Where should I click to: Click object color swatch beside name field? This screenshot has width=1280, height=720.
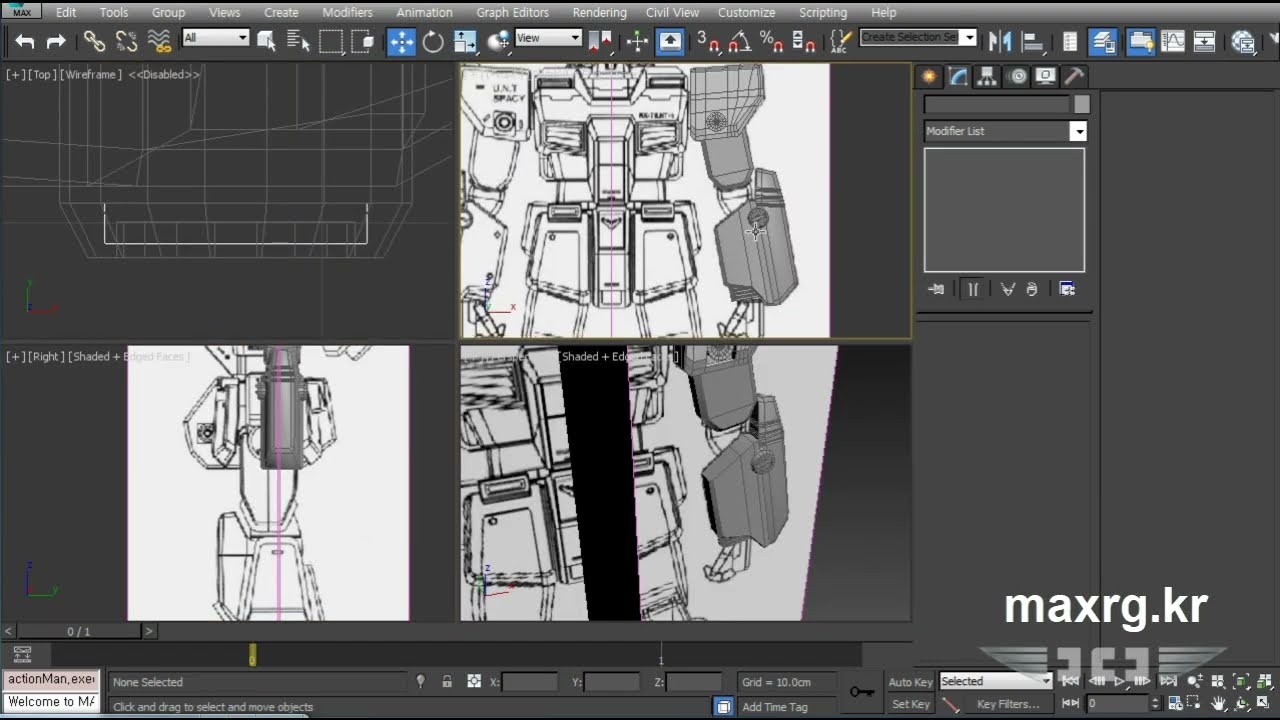point(1081,104)
